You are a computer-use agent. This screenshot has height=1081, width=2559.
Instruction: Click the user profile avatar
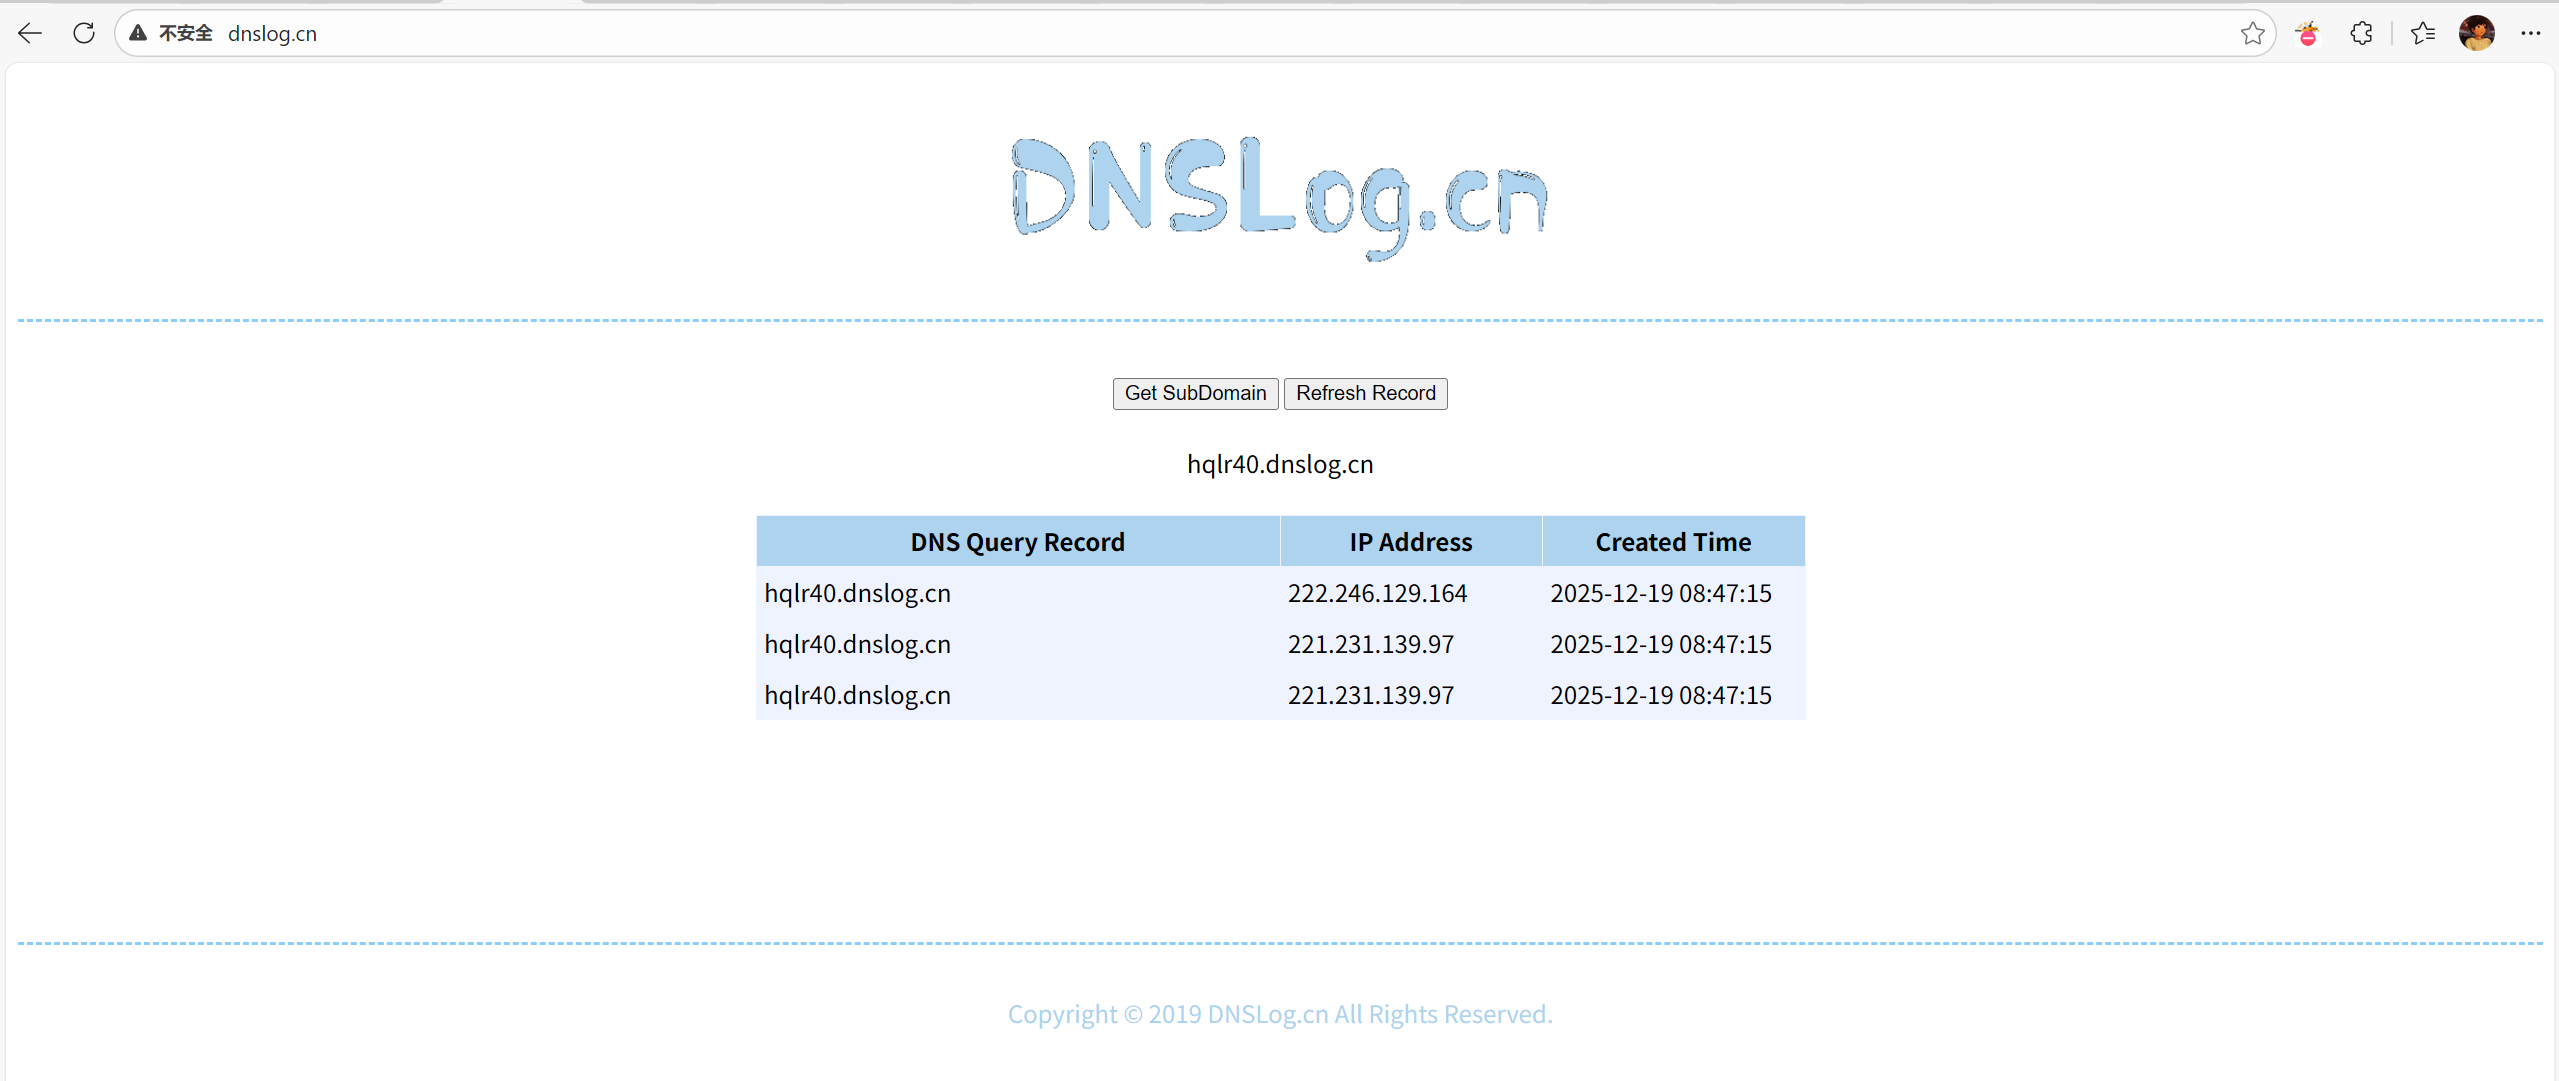coord(2476,33)
